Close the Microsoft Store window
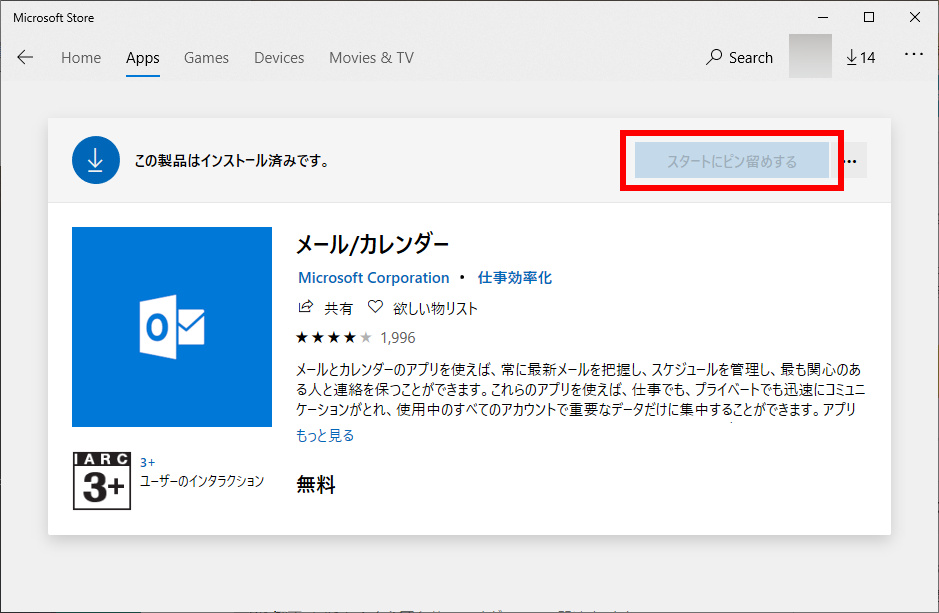Screen dimensions: 939x613 [915, 17]
